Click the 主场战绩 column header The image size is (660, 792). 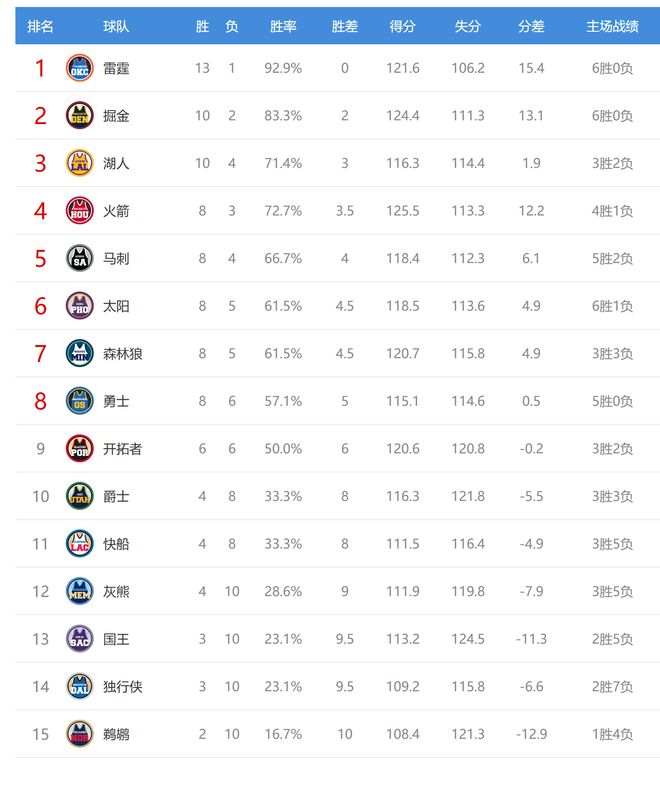pos(612,27)
